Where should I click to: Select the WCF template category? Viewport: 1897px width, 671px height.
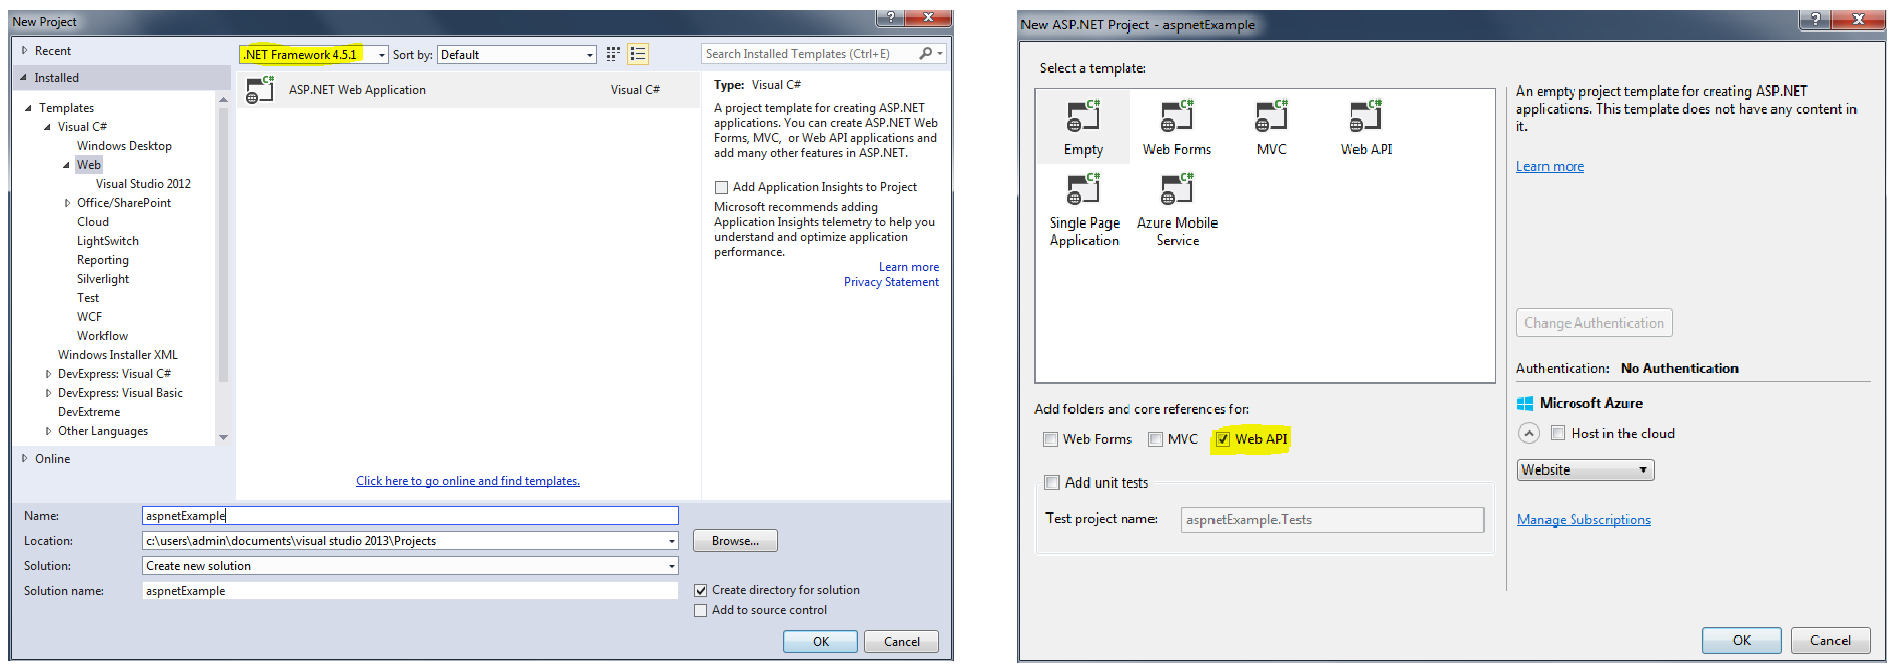[x=89, y=317]
